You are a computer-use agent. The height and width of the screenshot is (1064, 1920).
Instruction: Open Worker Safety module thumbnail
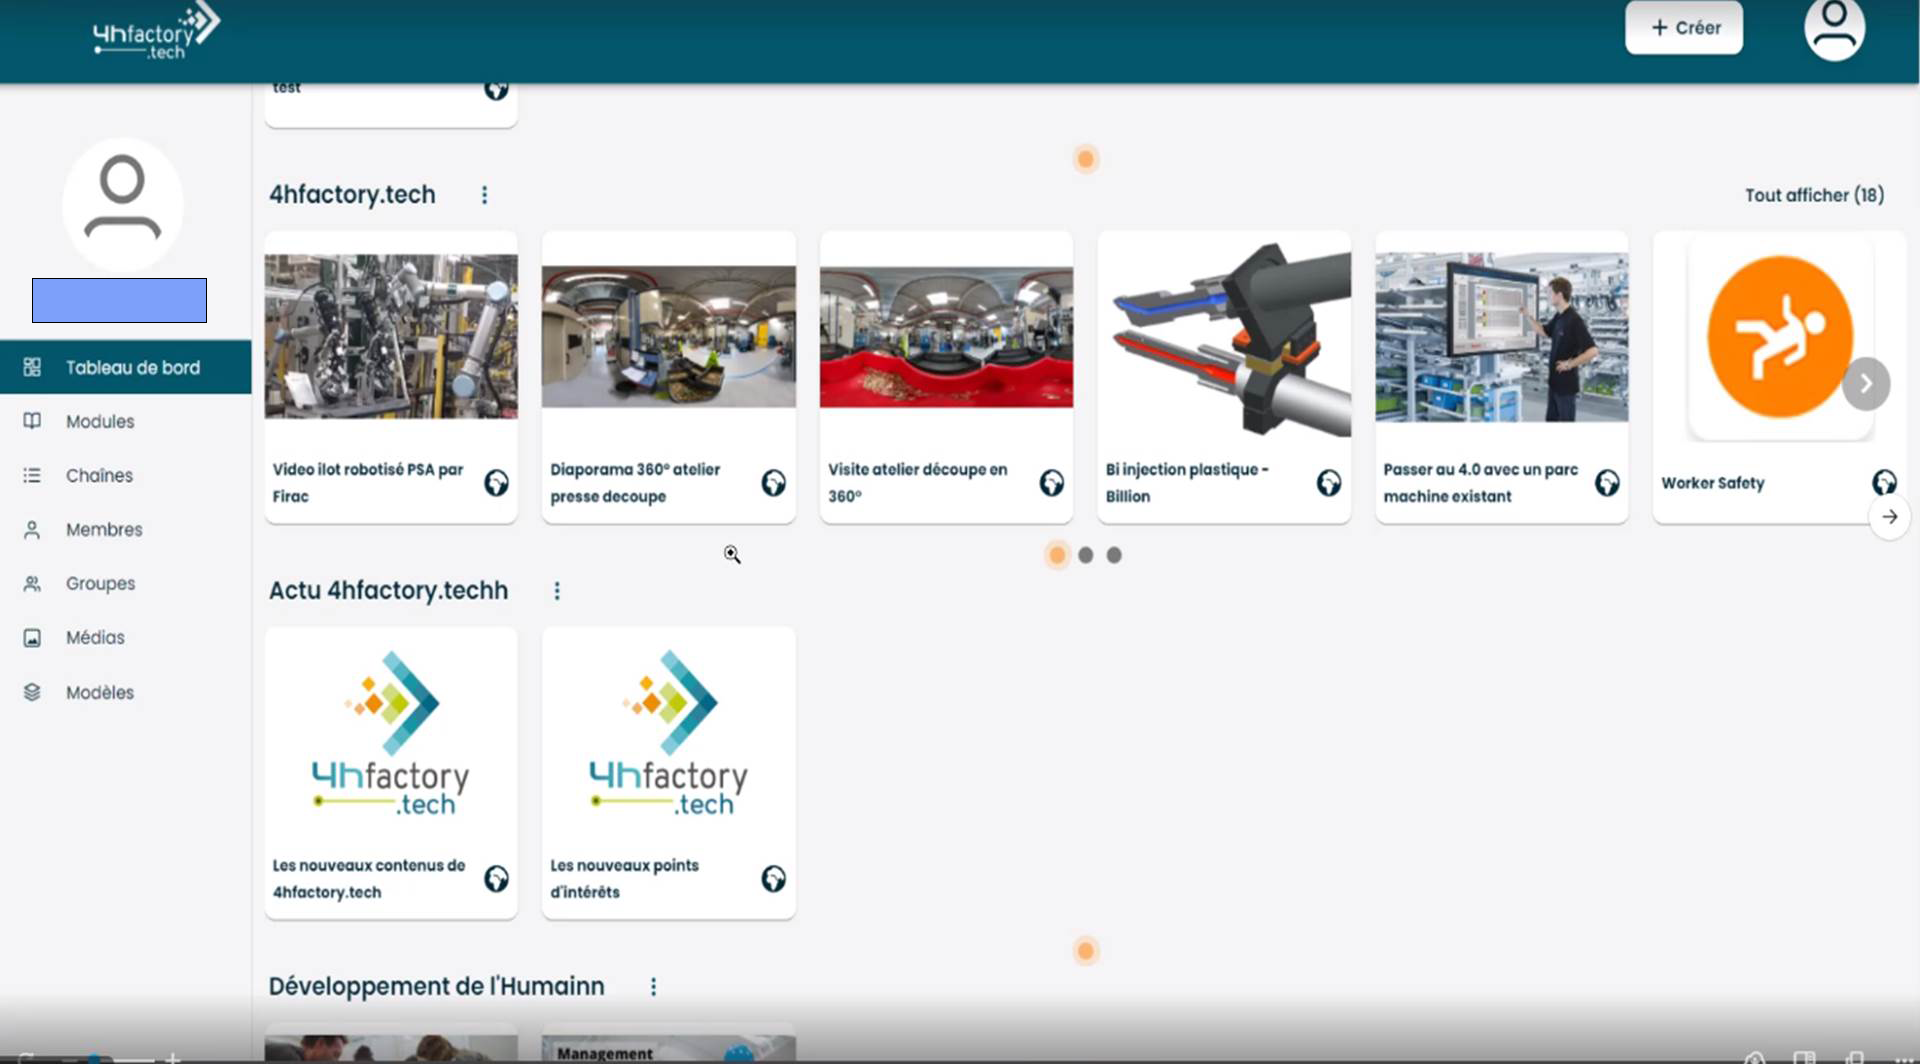coord(1780,337)
